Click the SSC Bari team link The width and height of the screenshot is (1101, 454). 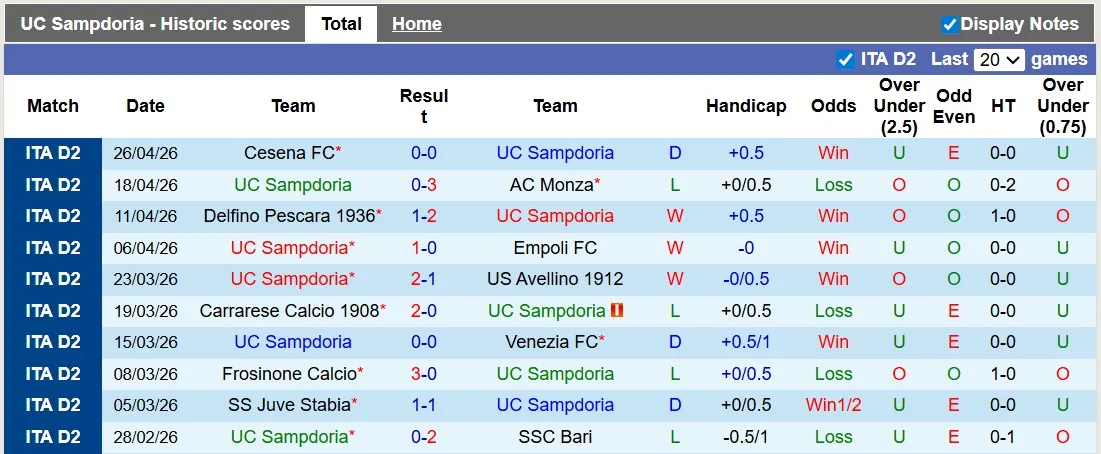pos(555,437)
